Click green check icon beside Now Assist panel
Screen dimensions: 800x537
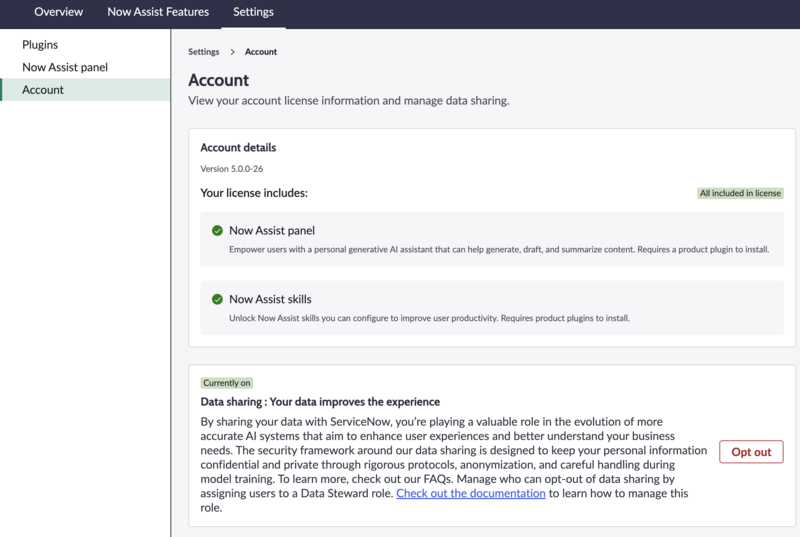pos(217,231)
